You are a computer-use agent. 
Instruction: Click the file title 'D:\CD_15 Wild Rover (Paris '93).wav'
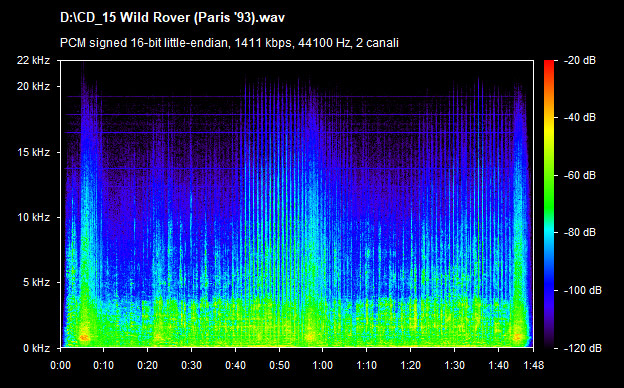[172, 18]
